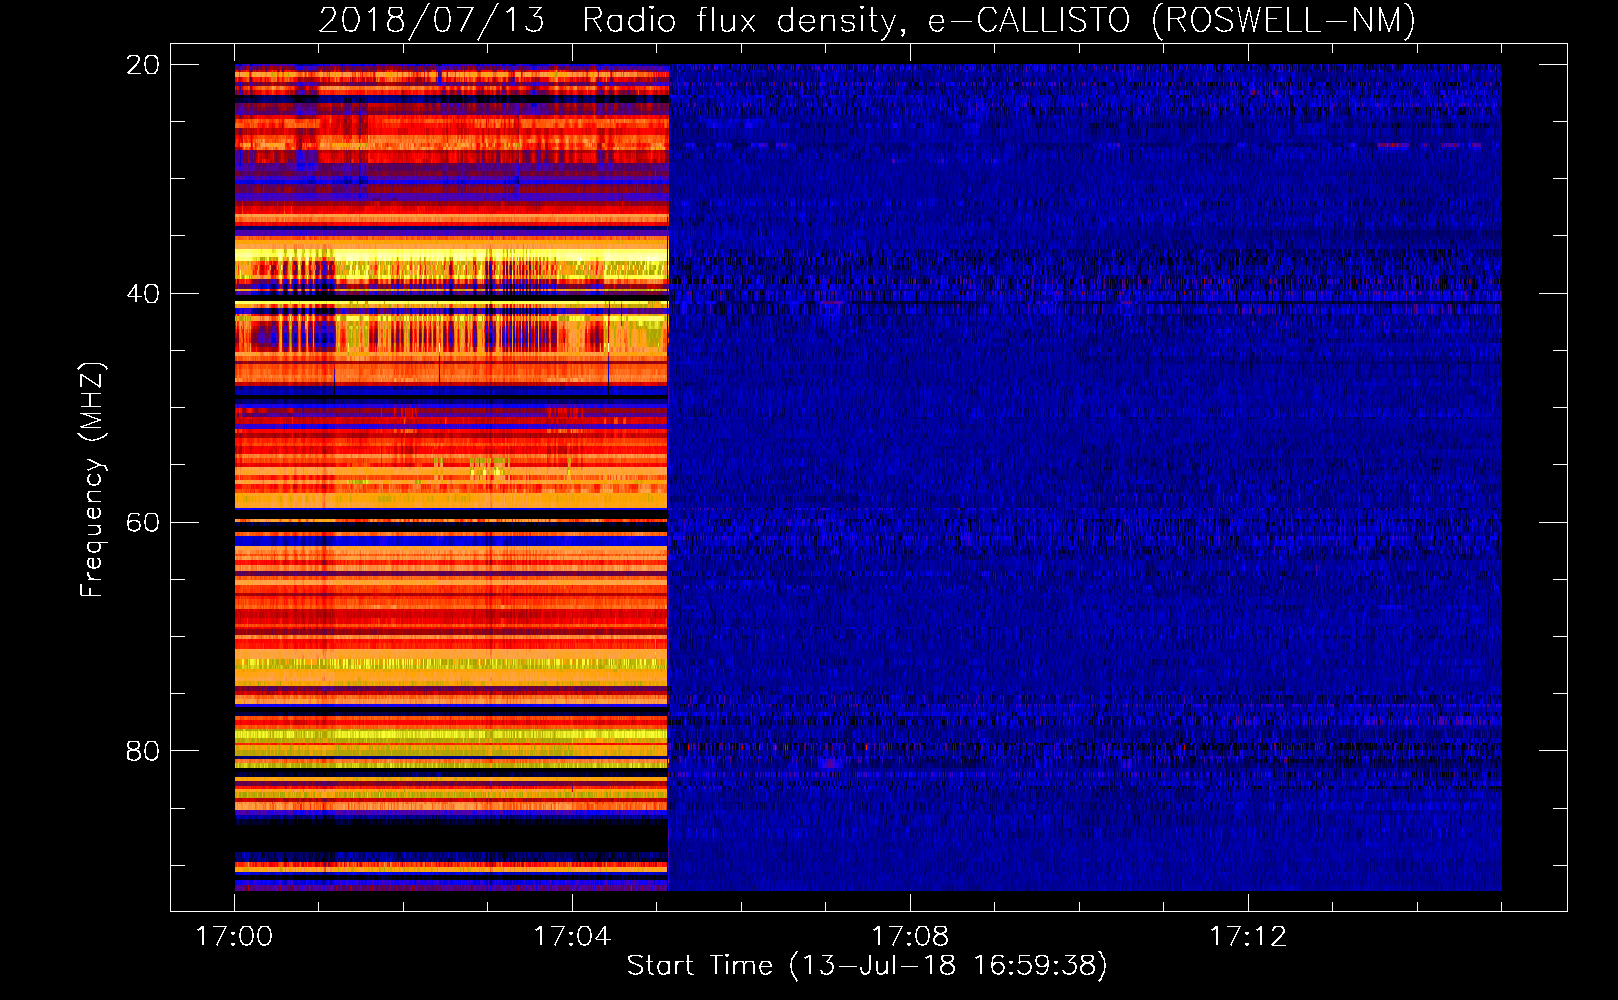Click the '40' frequency tick label
The image size is (1618, 1000).
coord(142,294)
